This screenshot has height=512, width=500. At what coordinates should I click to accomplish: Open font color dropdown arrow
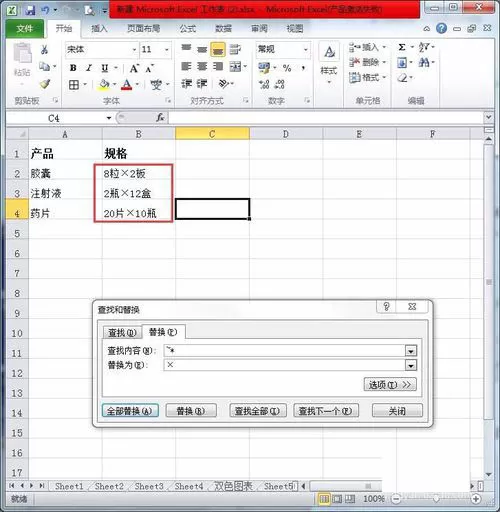(x=137, y=84)
